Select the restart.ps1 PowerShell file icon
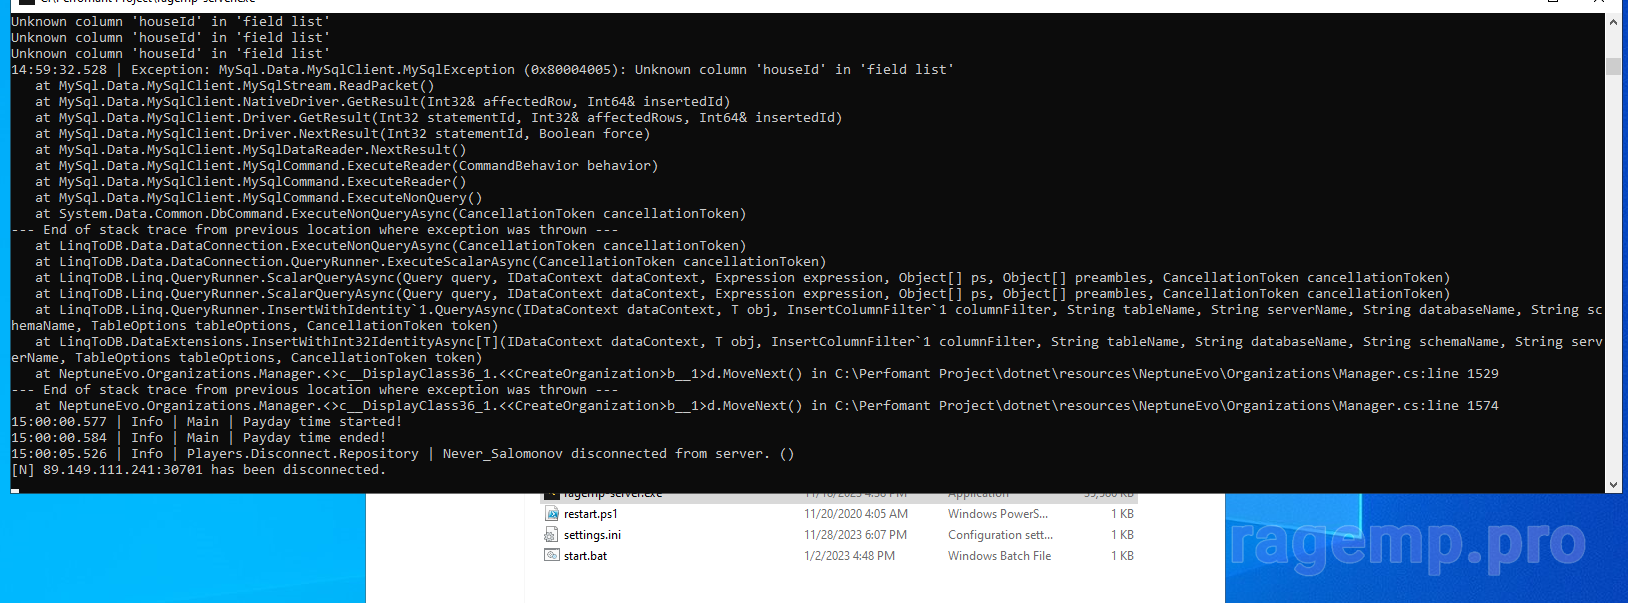This screenshot has height=603, width=1628. tap(551, 514)
